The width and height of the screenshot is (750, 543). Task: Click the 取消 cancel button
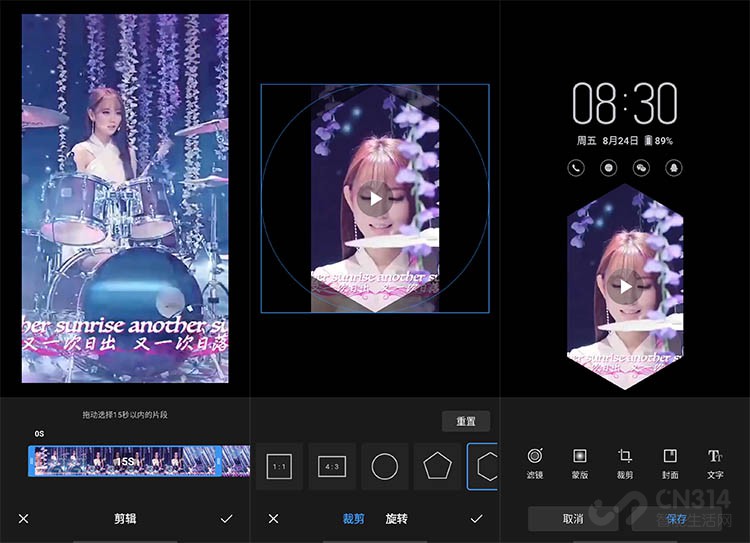573,519
